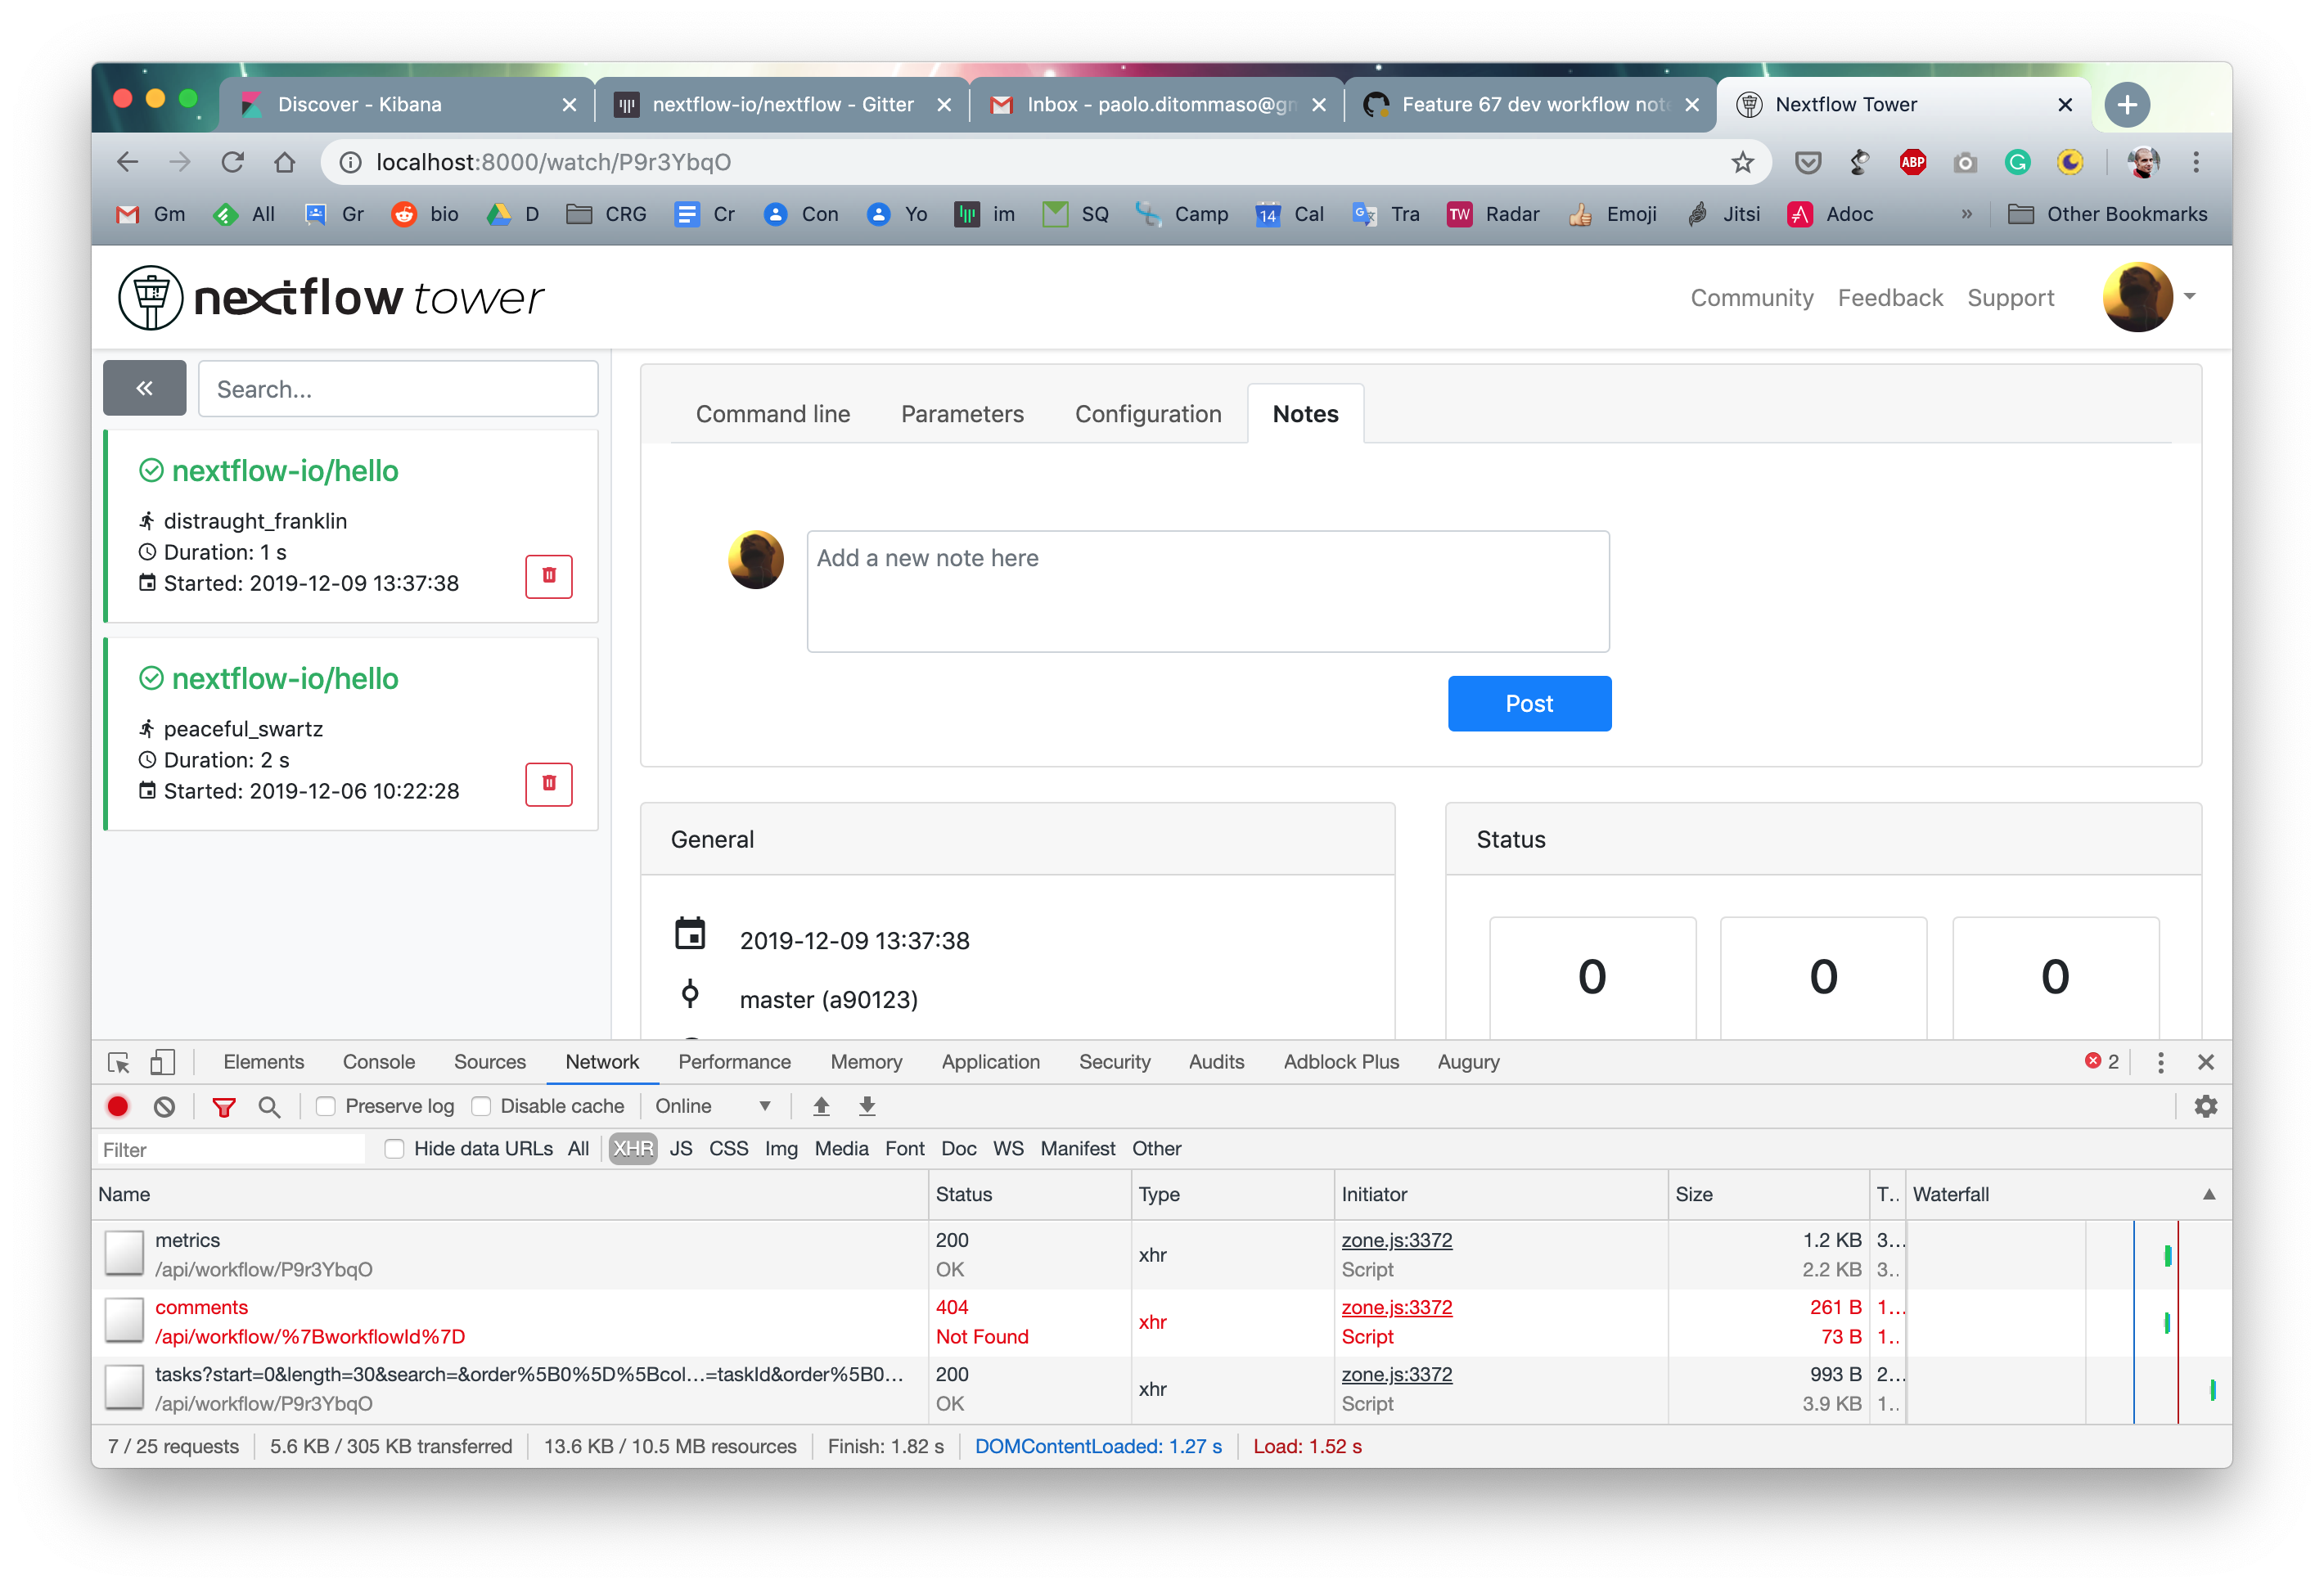Open the DevTools Console tab
The height and width of the screenshot is (1589, 2324).
coord(378,1062)
